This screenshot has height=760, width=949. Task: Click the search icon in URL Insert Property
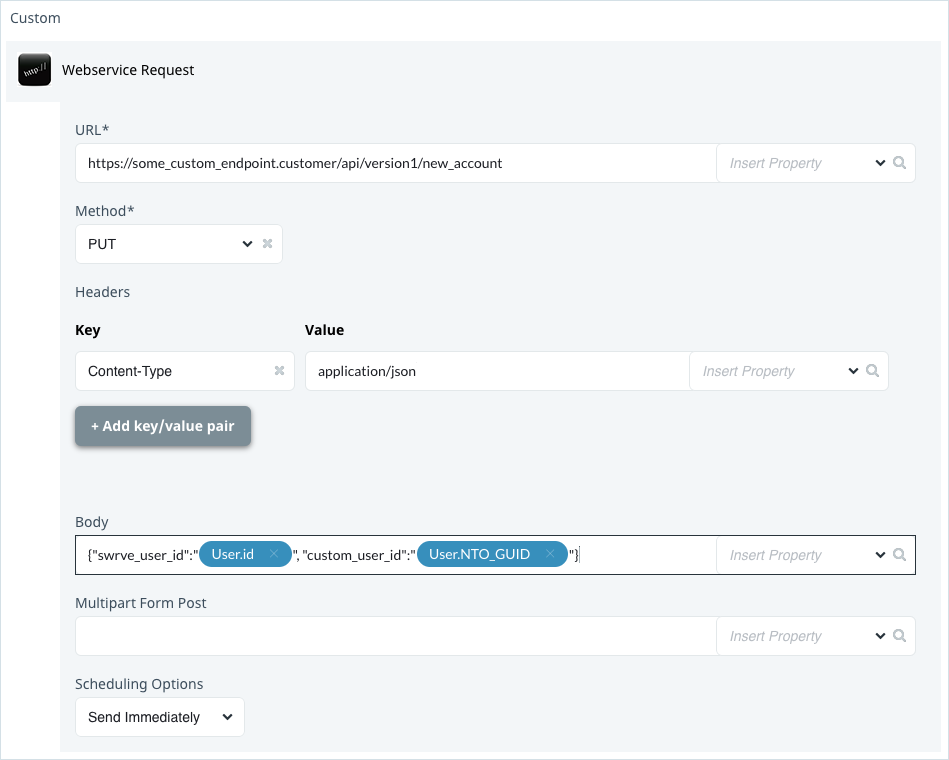tap(899, 163)
